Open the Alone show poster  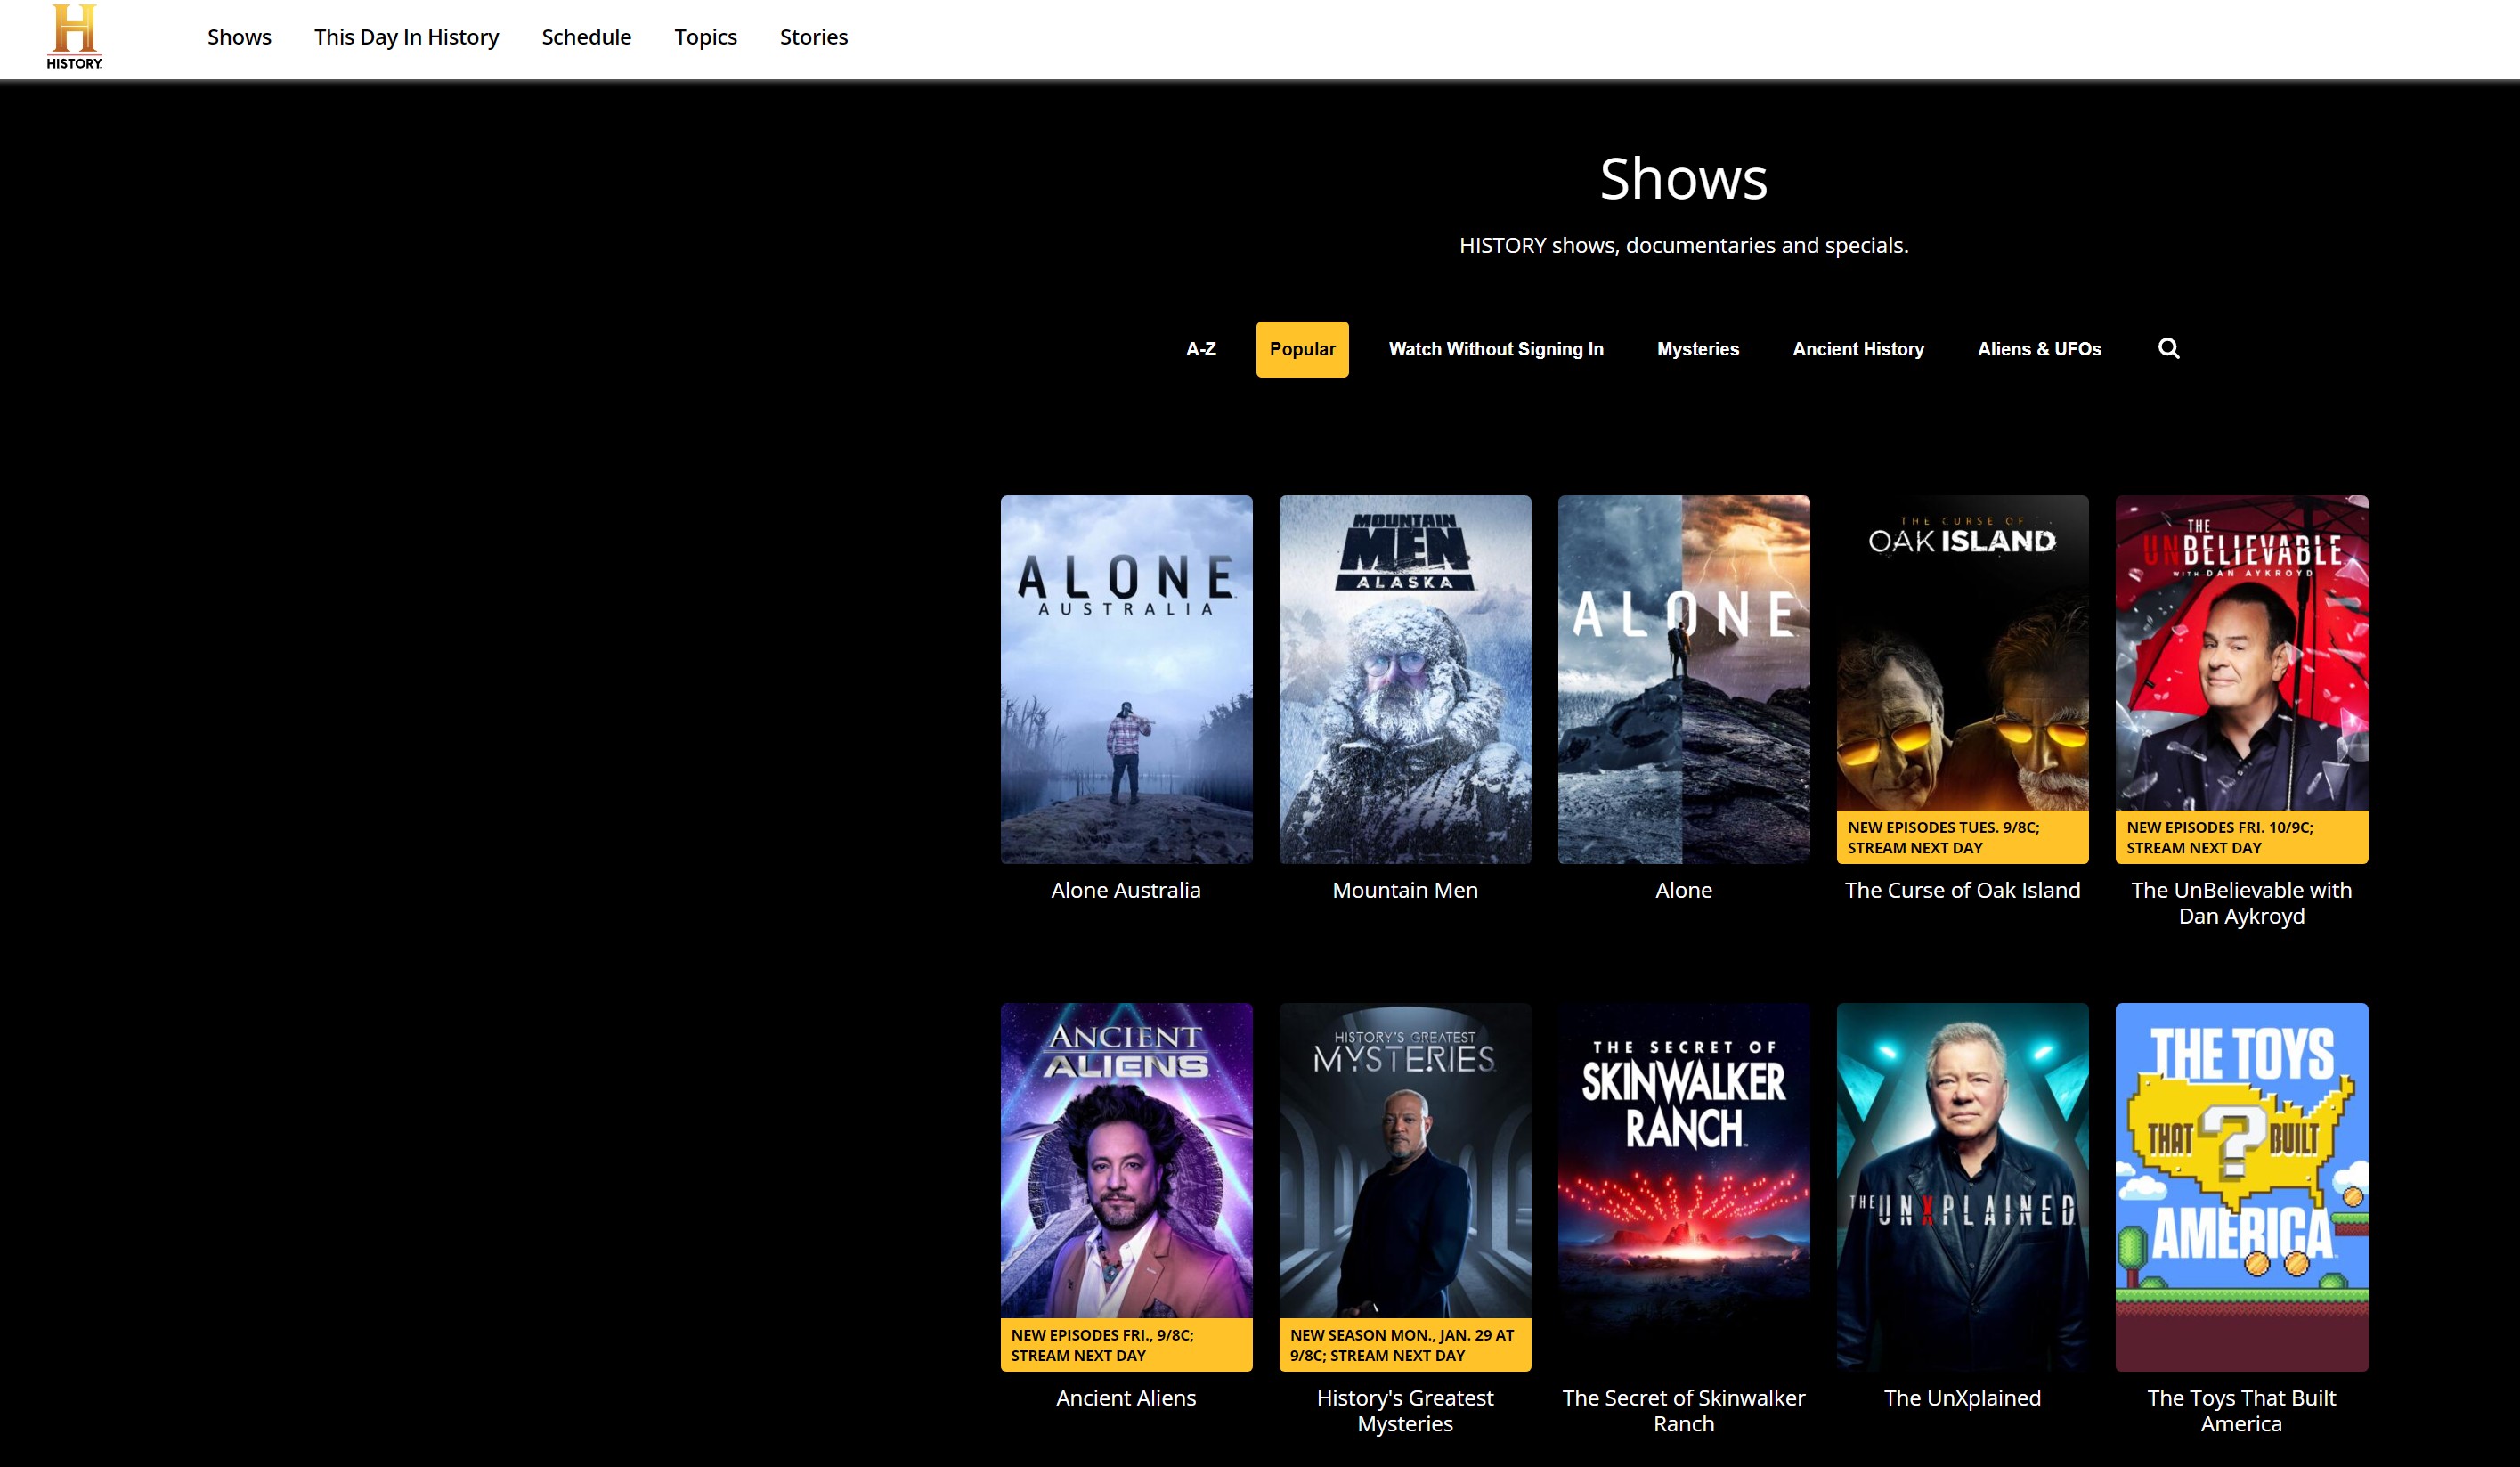pyautogui.click(x=1683, y=679)
